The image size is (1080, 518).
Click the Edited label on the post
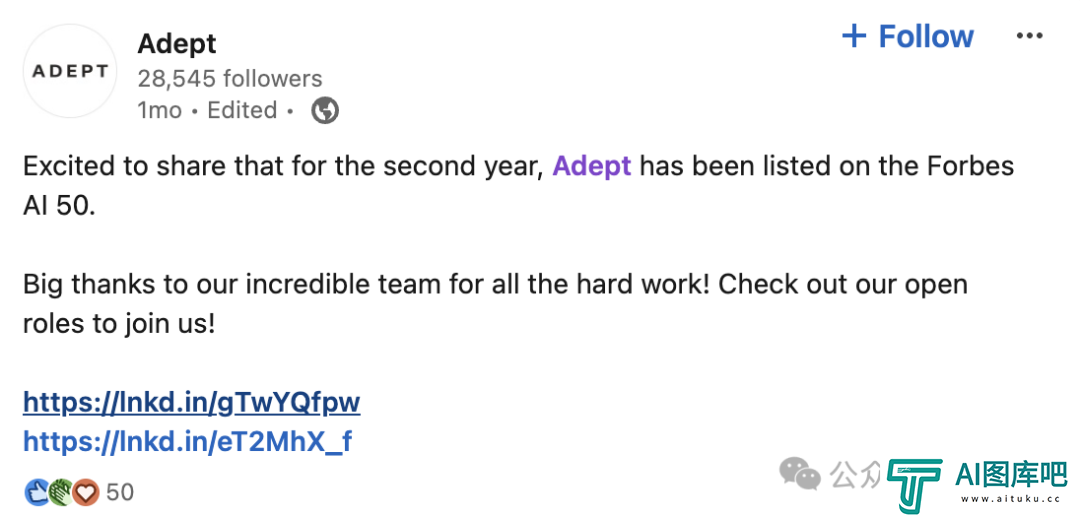click(242, 110)
